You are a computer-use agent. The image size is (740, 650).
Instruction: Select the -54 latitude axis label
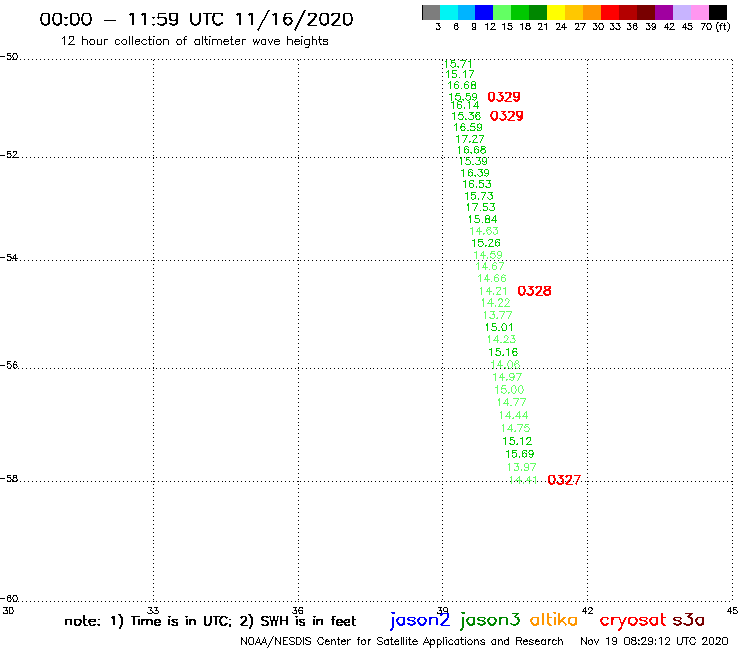click(x=9, y=258)
